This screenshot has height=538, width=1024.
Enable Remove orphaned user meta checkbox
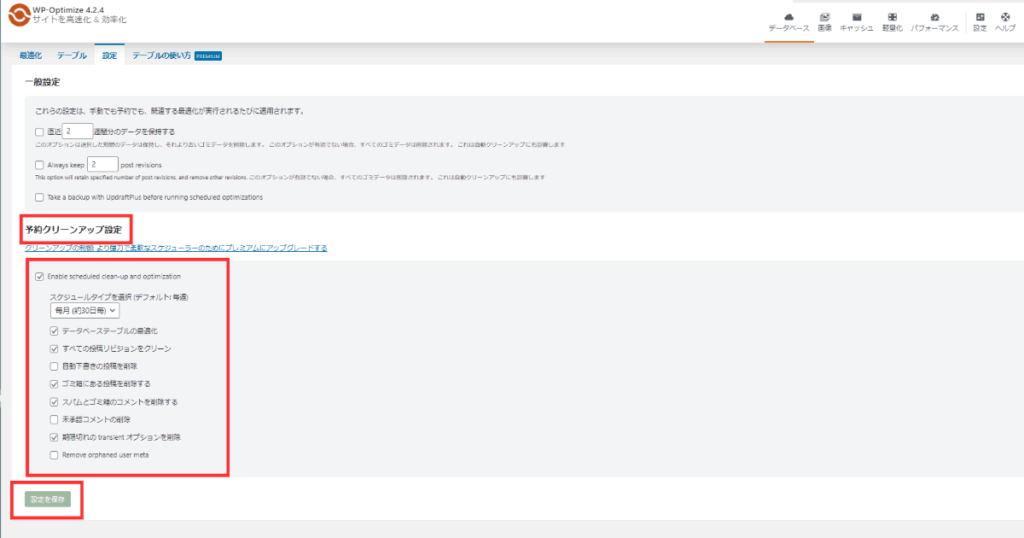[54, 455]
